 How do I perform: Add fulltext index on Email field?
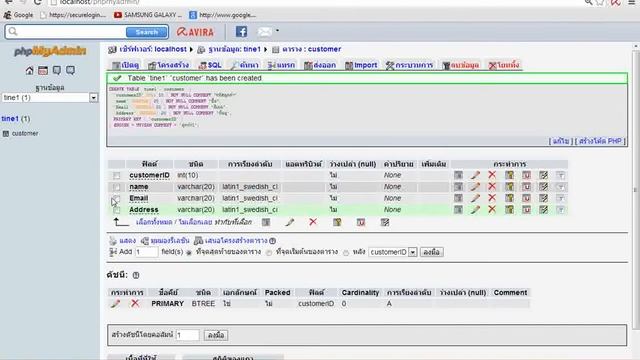tap(561, 198)
